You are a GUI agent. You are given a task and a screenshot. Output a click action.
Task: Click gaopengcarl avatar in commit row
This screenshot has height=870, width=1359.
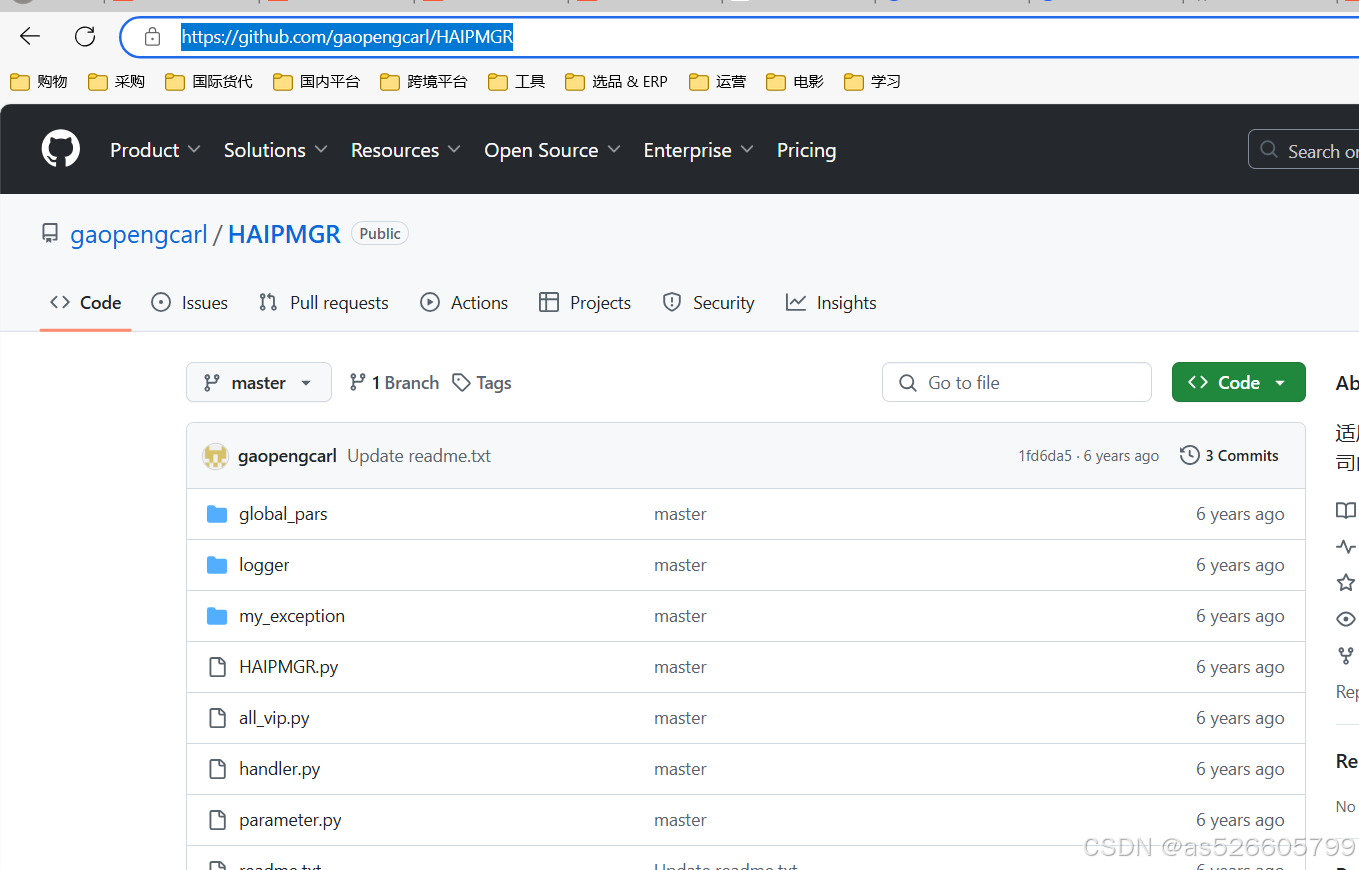click(x=215, y=456)
